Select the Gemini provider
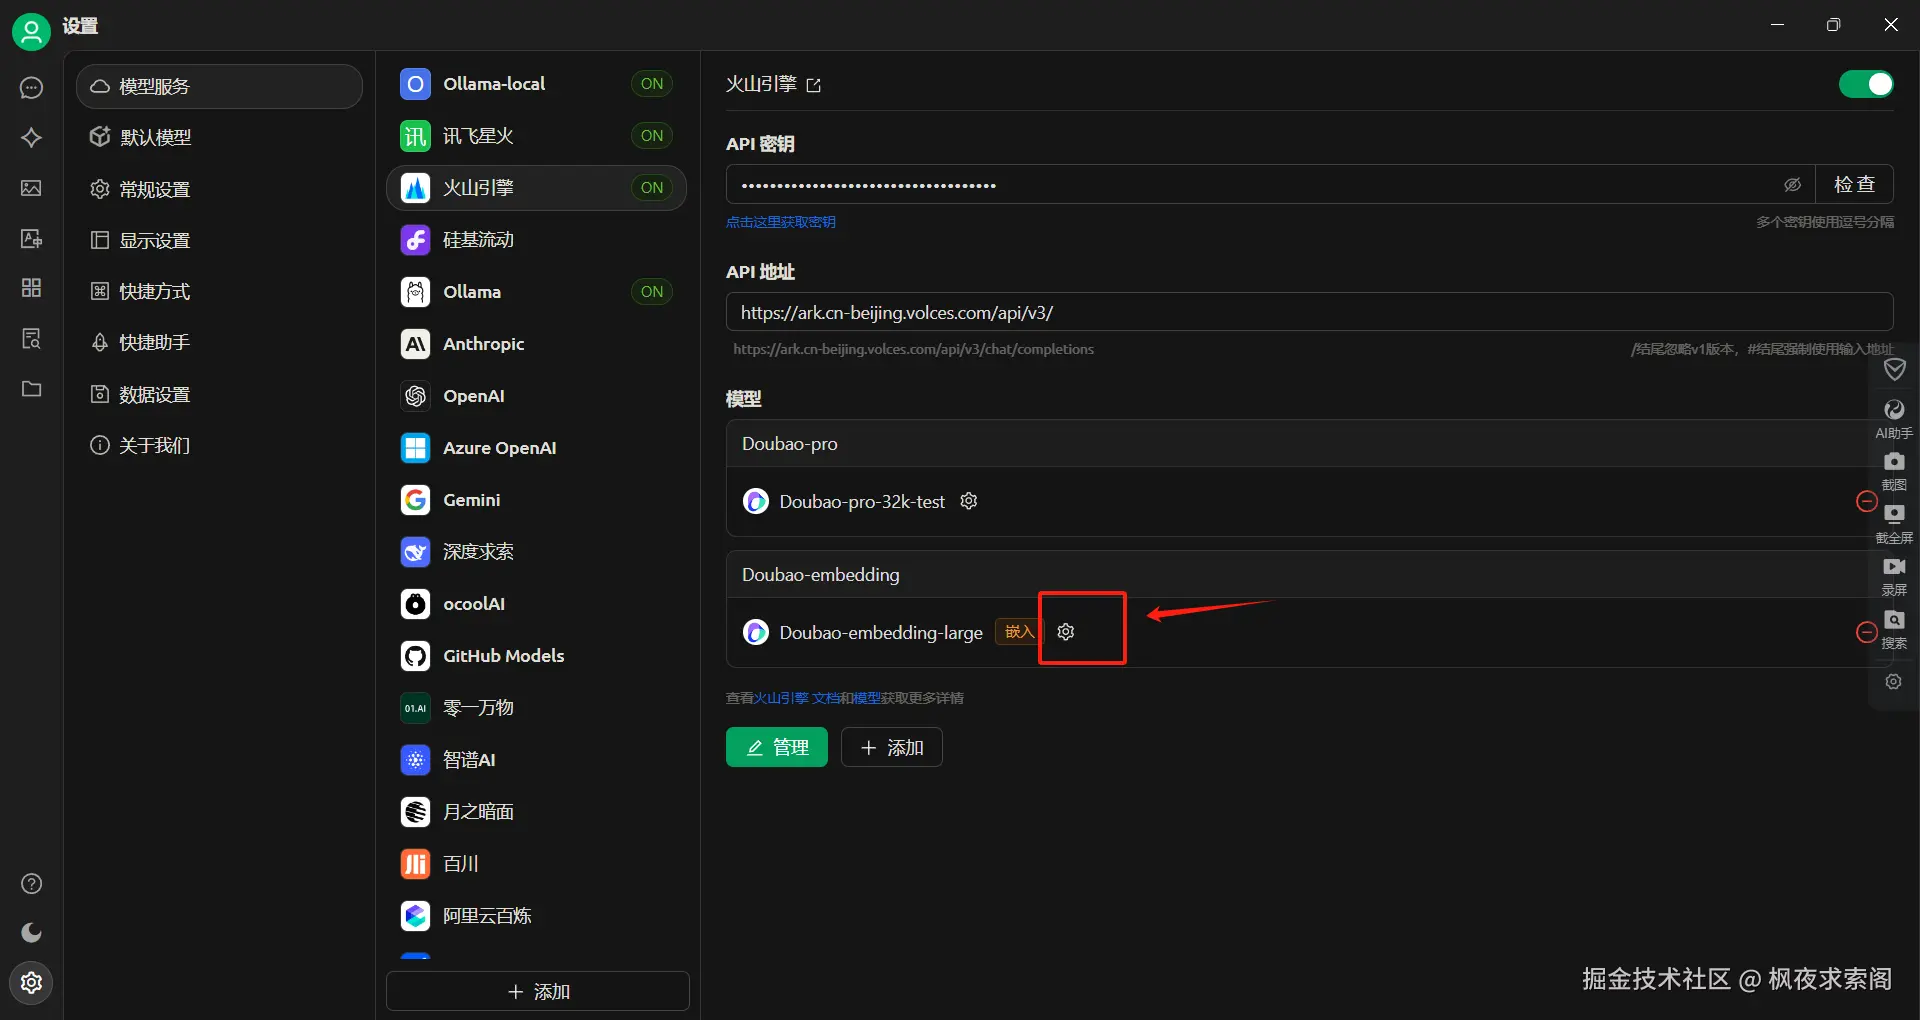Screen dimensions: 1920x1020 (536, 500)
